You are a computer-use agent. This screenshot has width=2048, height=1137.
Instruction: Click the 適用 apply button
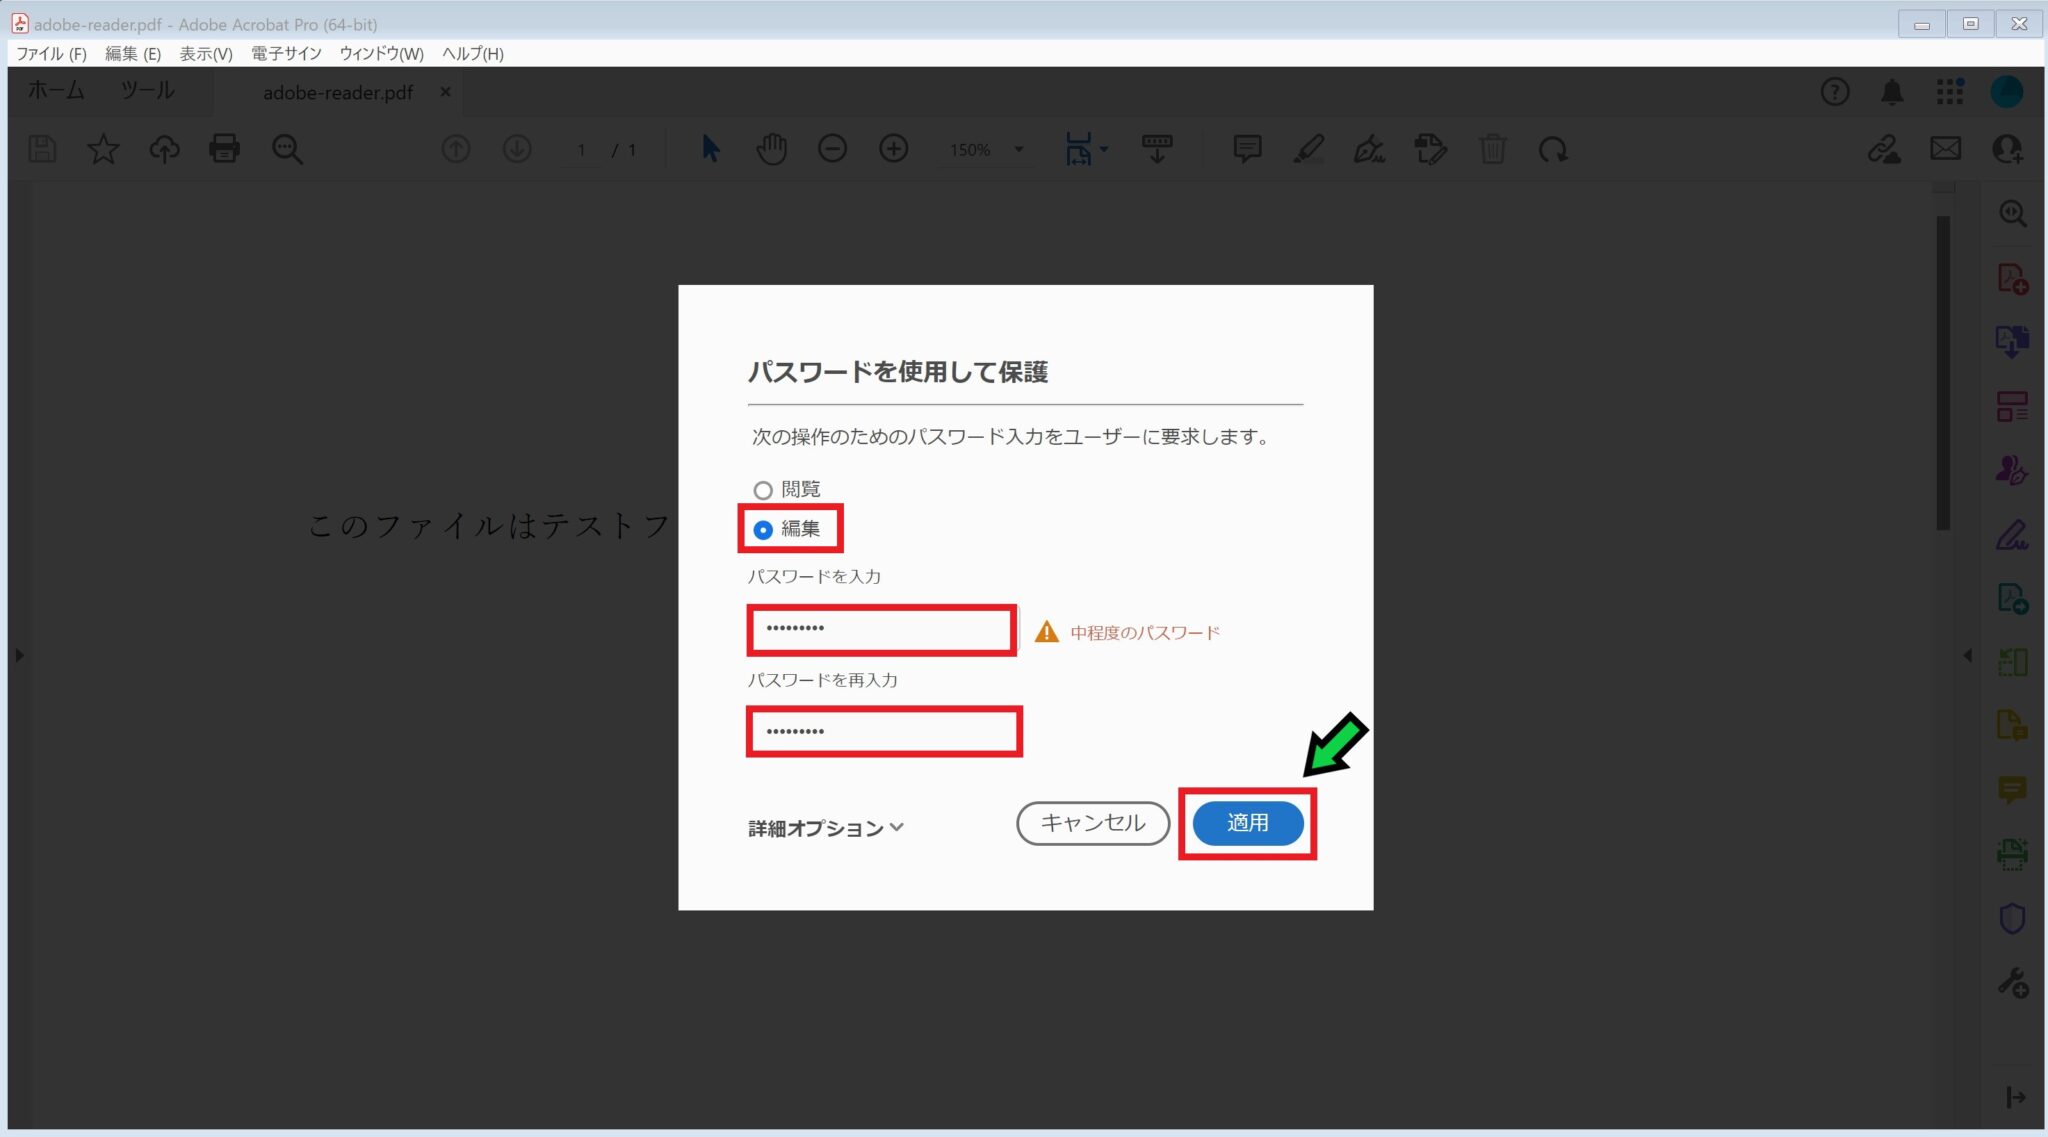[x=1247, y=823]
